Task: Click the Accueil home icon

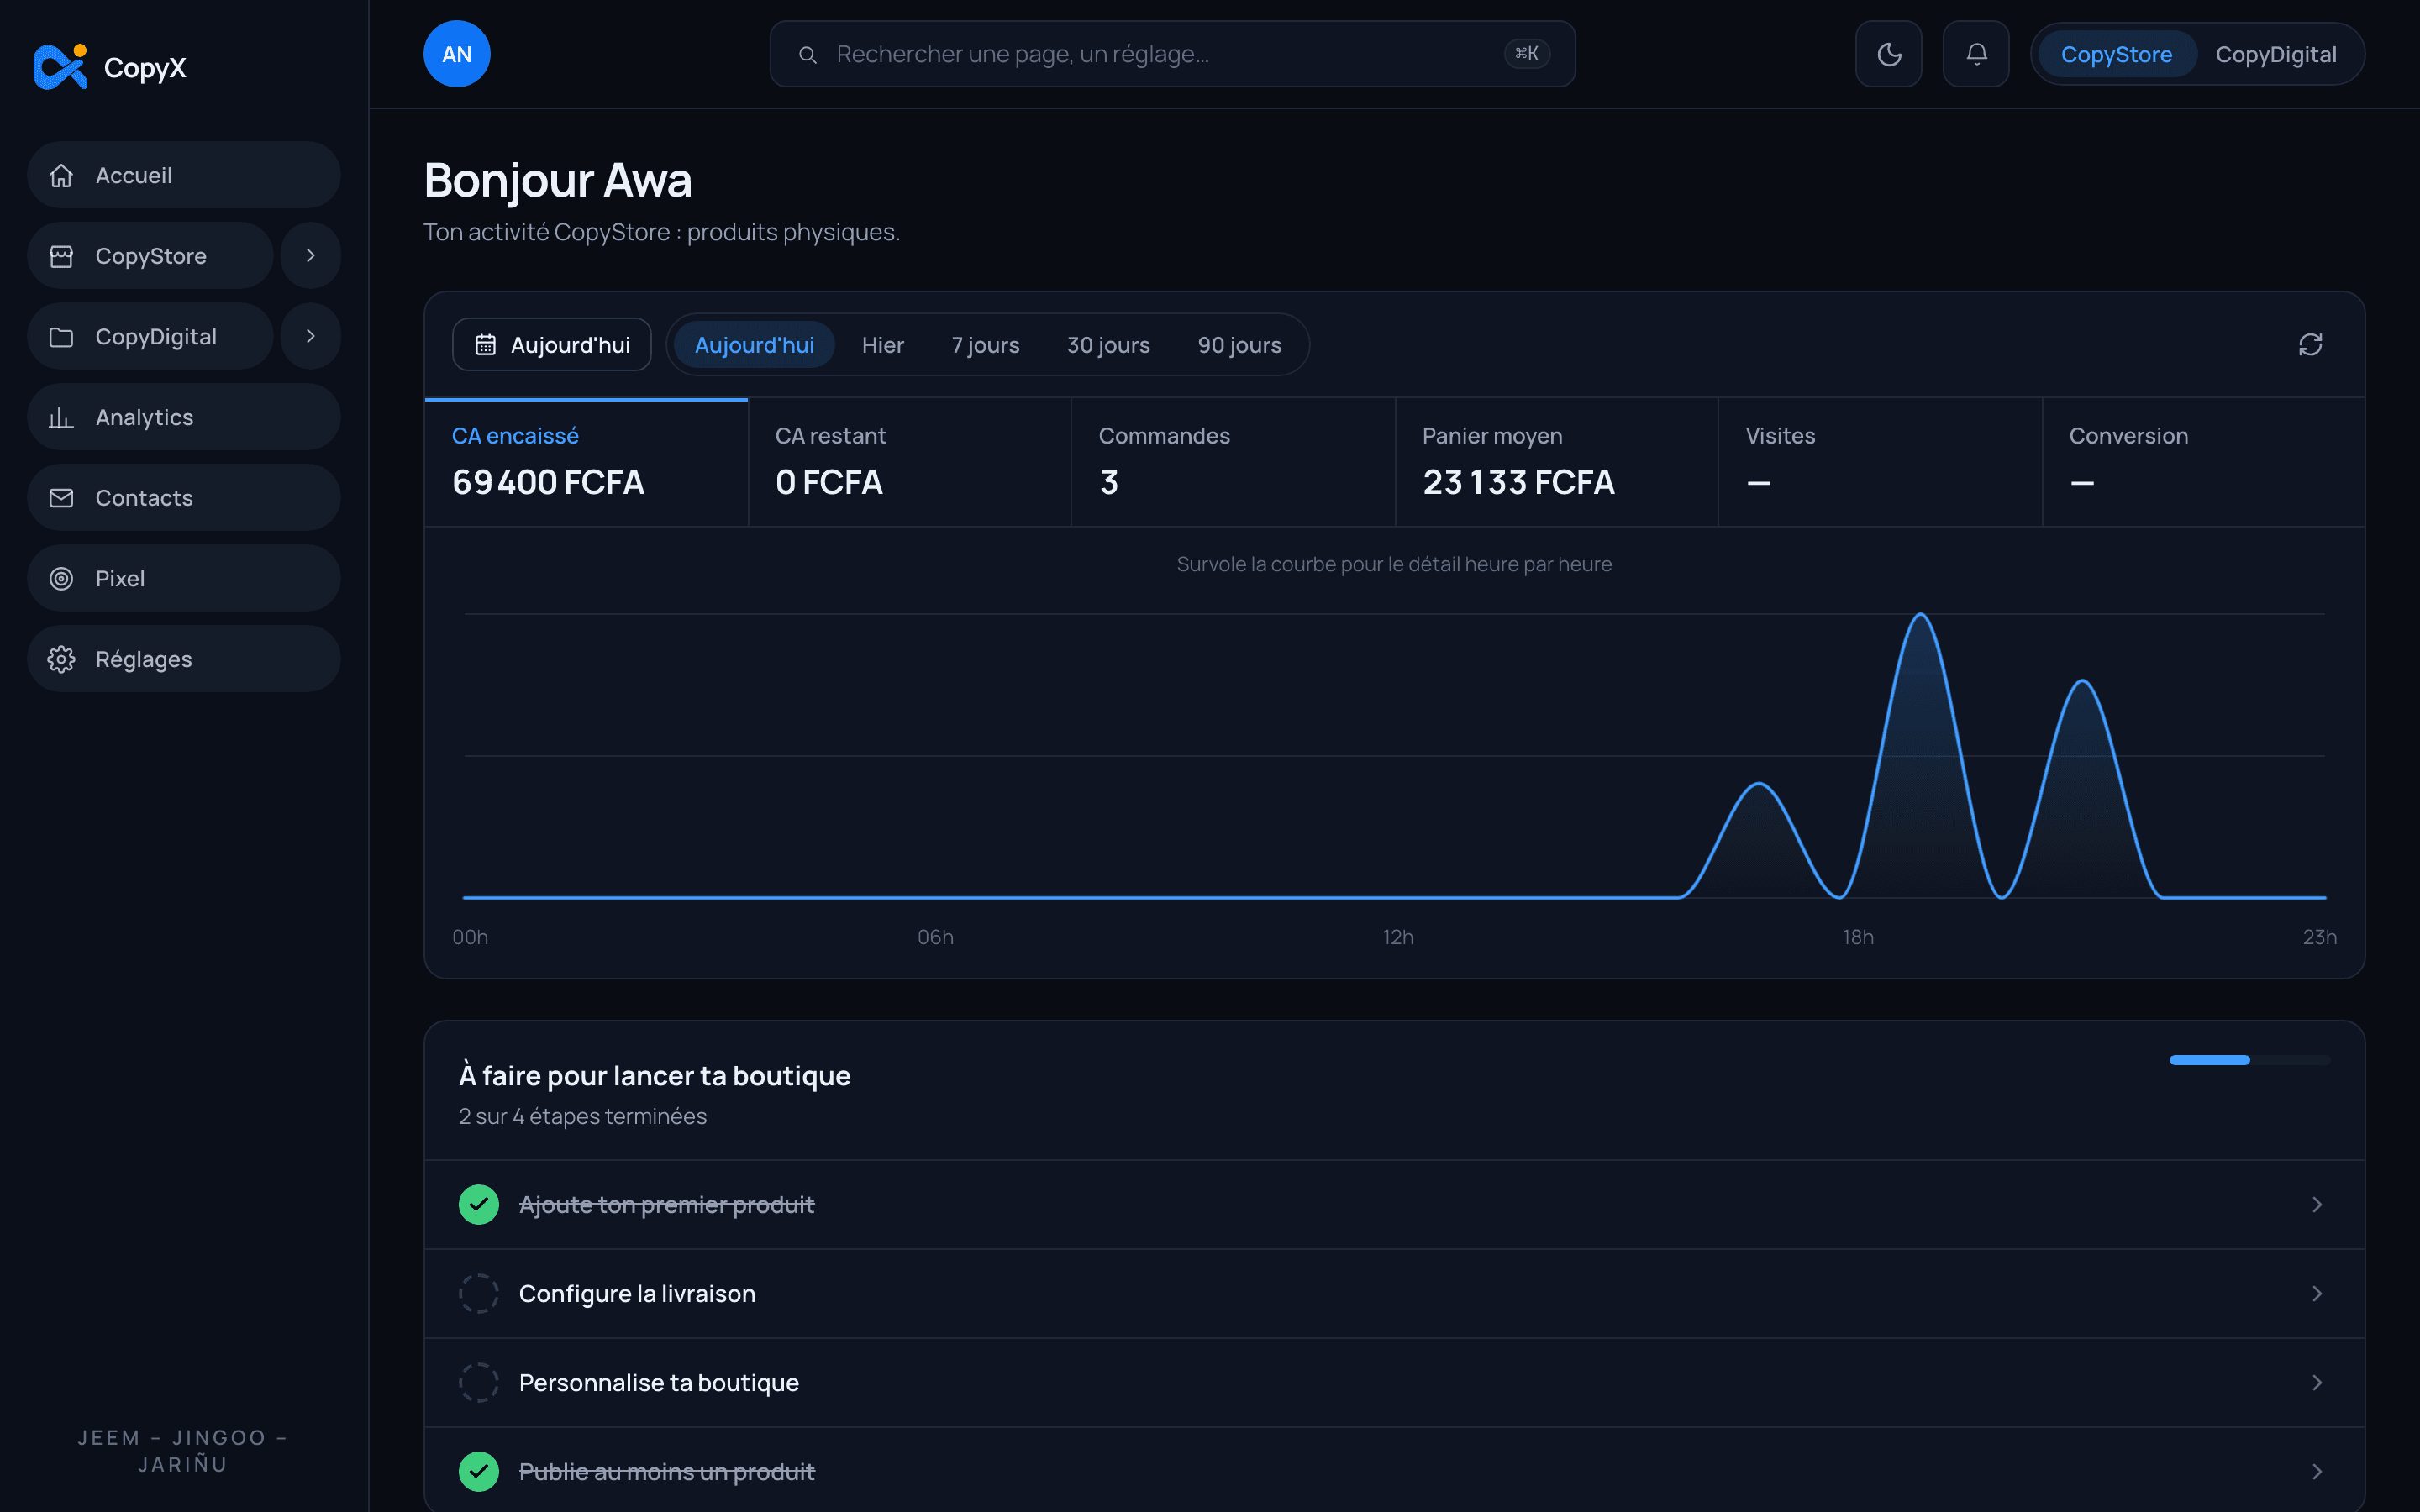Action: click(61, 175)
